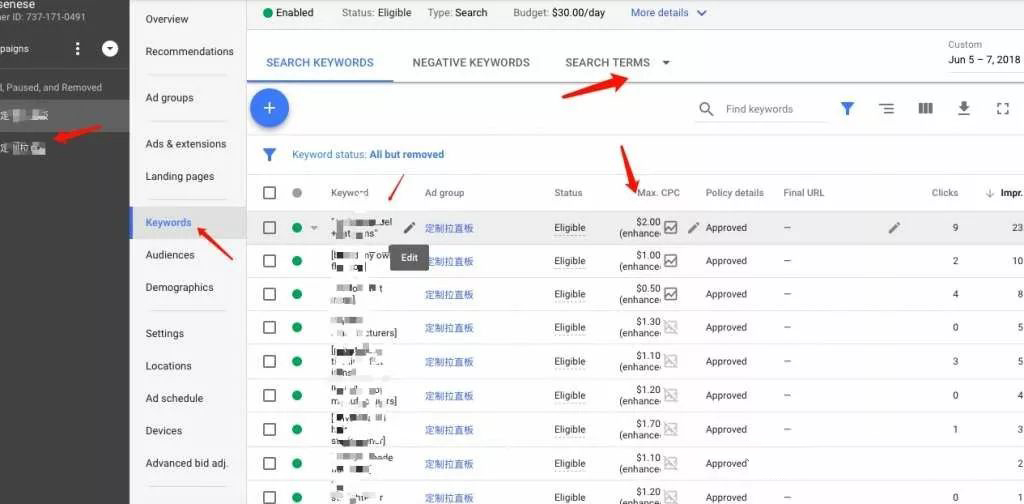The height and width of the screenshot is (504, 1024).
Task: Tick the checkbox for $0.50 keyword row
Action: click(269, 294)
